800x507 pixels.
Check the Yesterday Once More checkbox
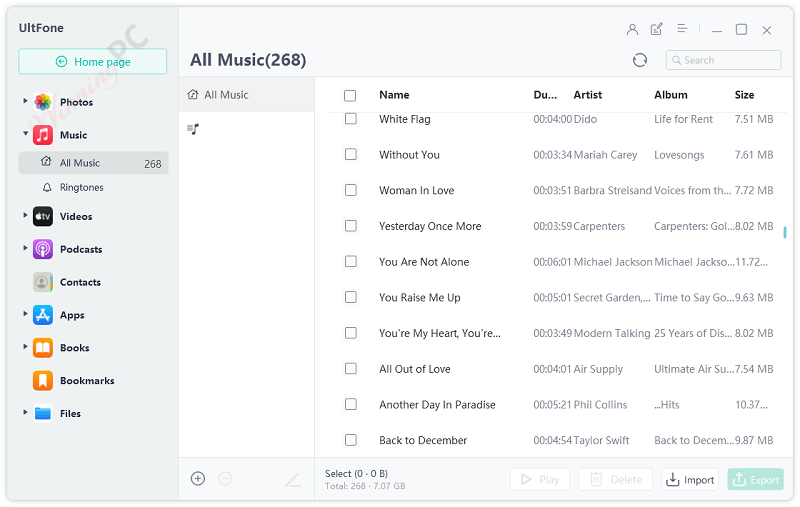[x=351, y=226]
